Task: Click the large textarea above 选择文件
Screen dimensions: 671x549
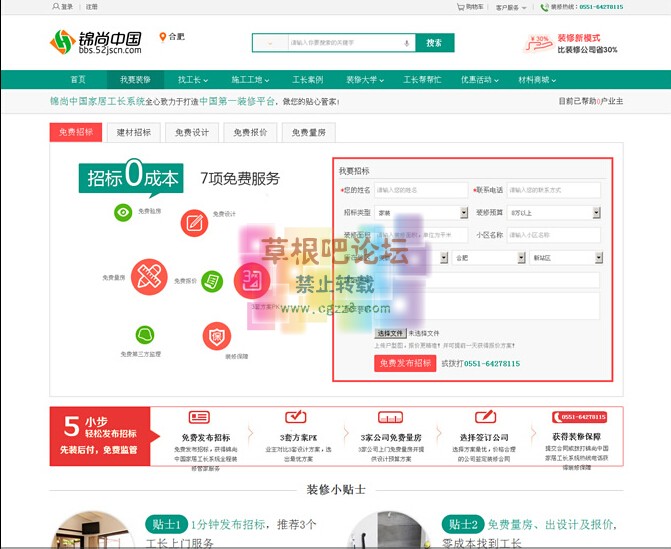Action: pos(487,306)
